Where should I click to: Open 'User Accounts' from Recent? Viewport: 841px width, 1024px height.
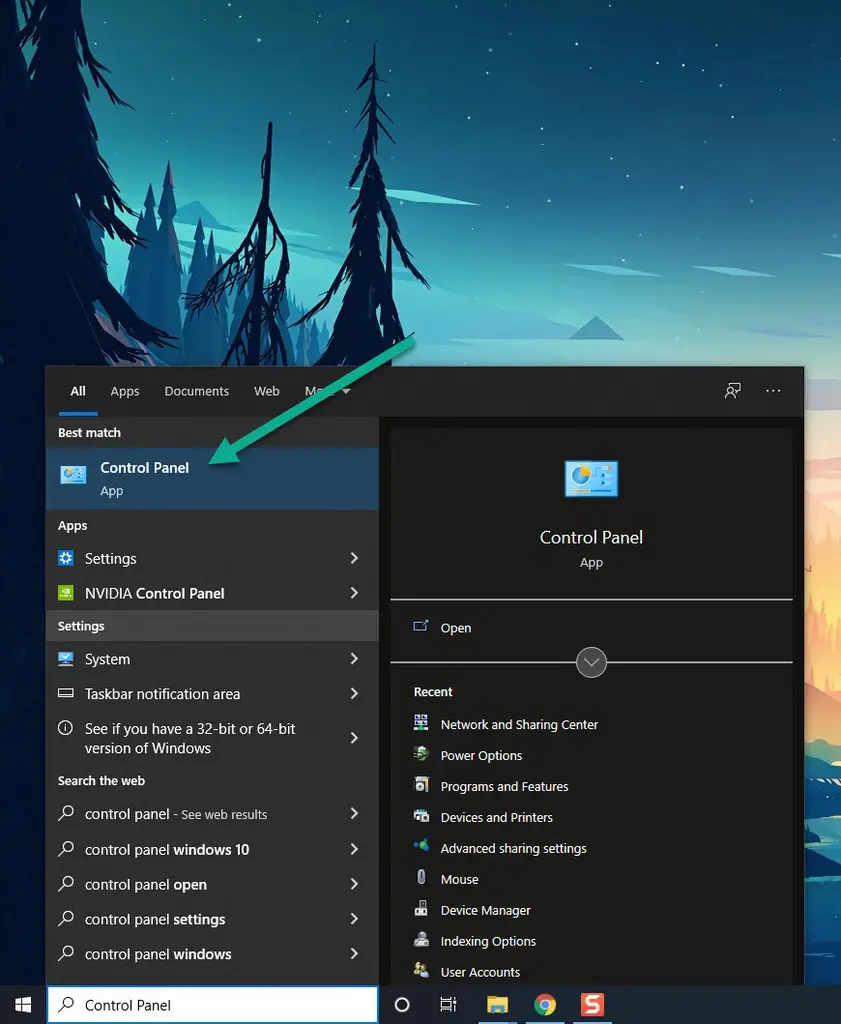tap(480, 972)
